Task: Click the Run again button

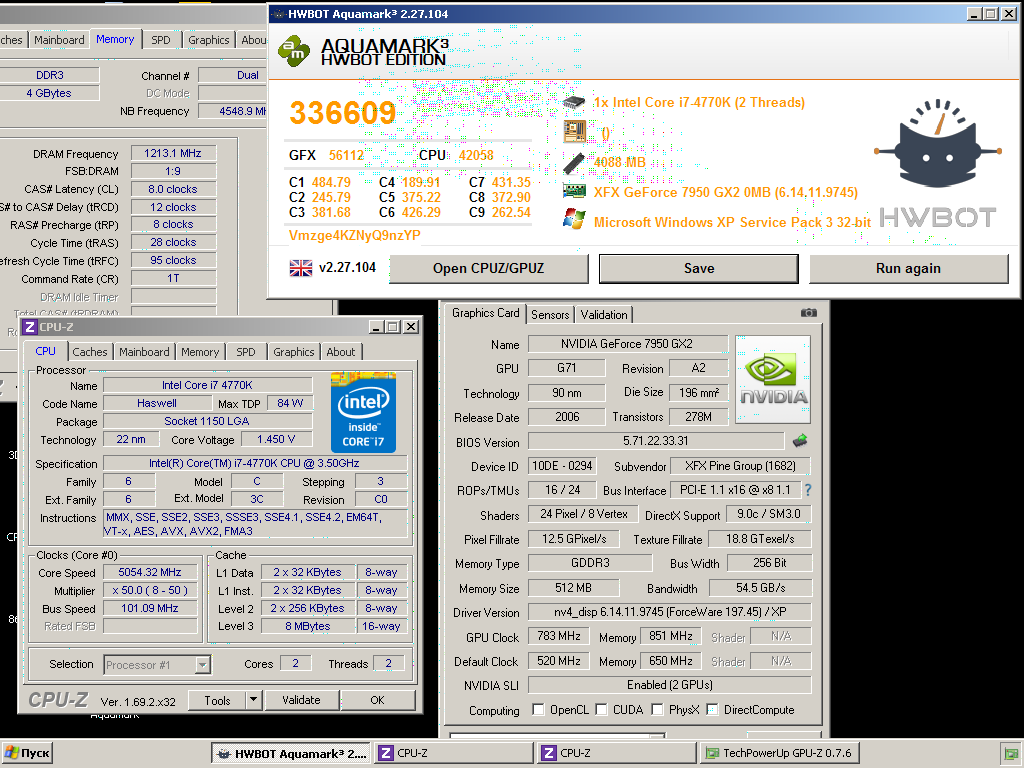Action: pyautogui.click(x=908, y=268)
